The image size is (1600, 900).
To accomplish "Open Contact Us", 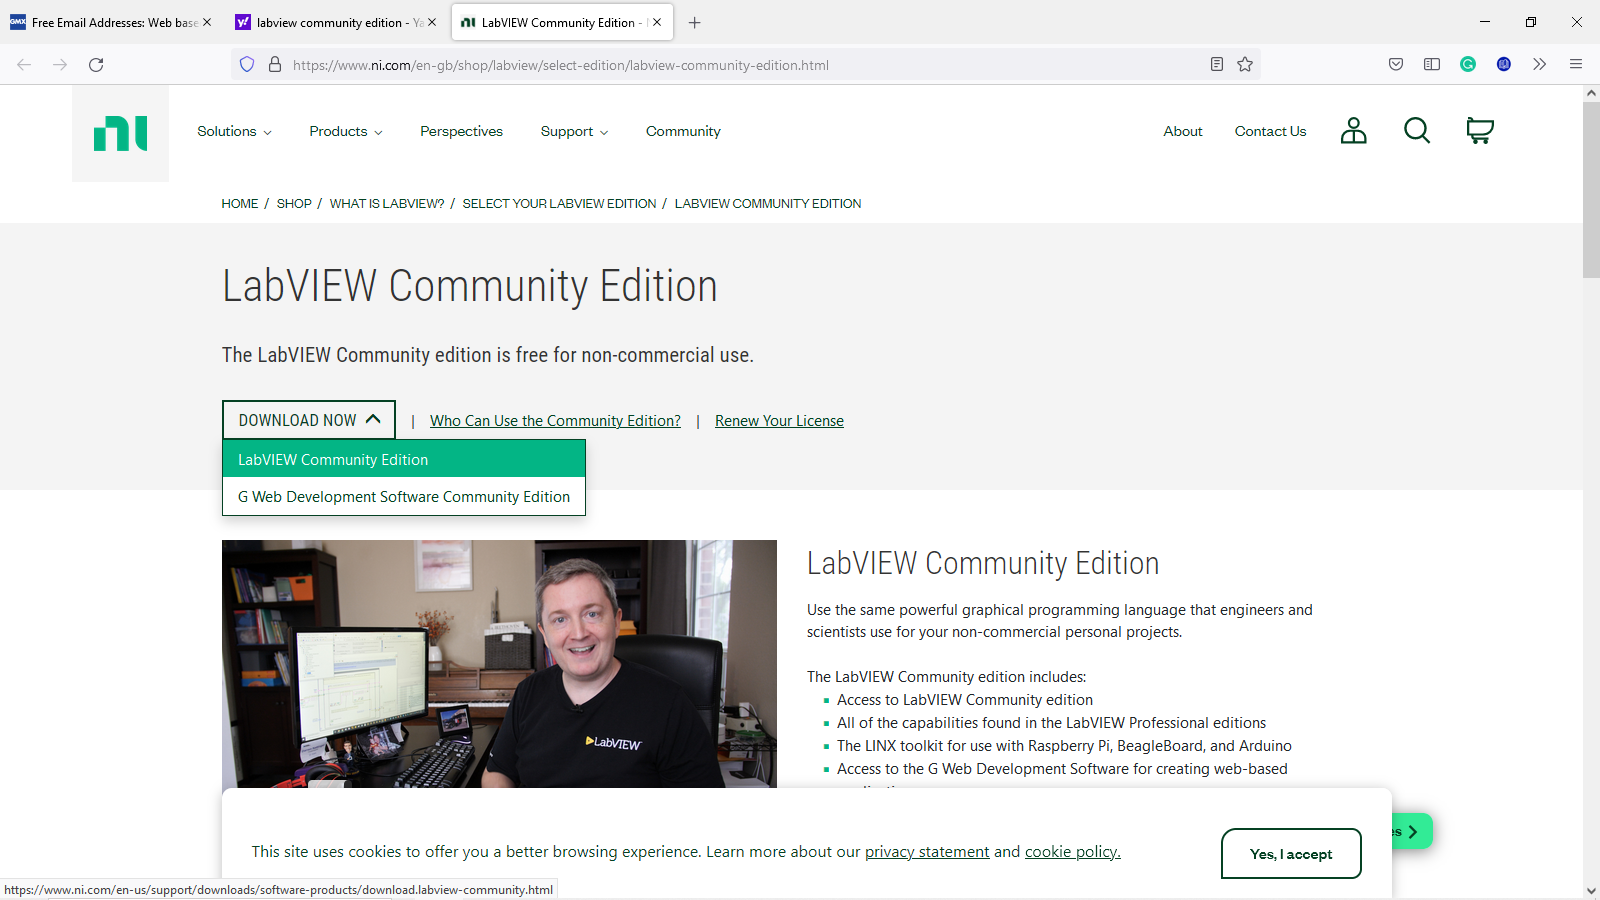I will 1270,132.
